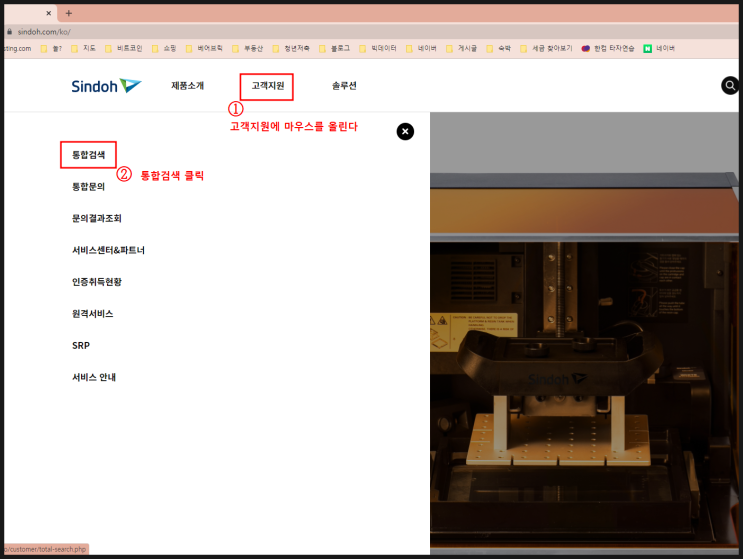Click the Sindoh logo
743x559 pixels.
point(106,86)
